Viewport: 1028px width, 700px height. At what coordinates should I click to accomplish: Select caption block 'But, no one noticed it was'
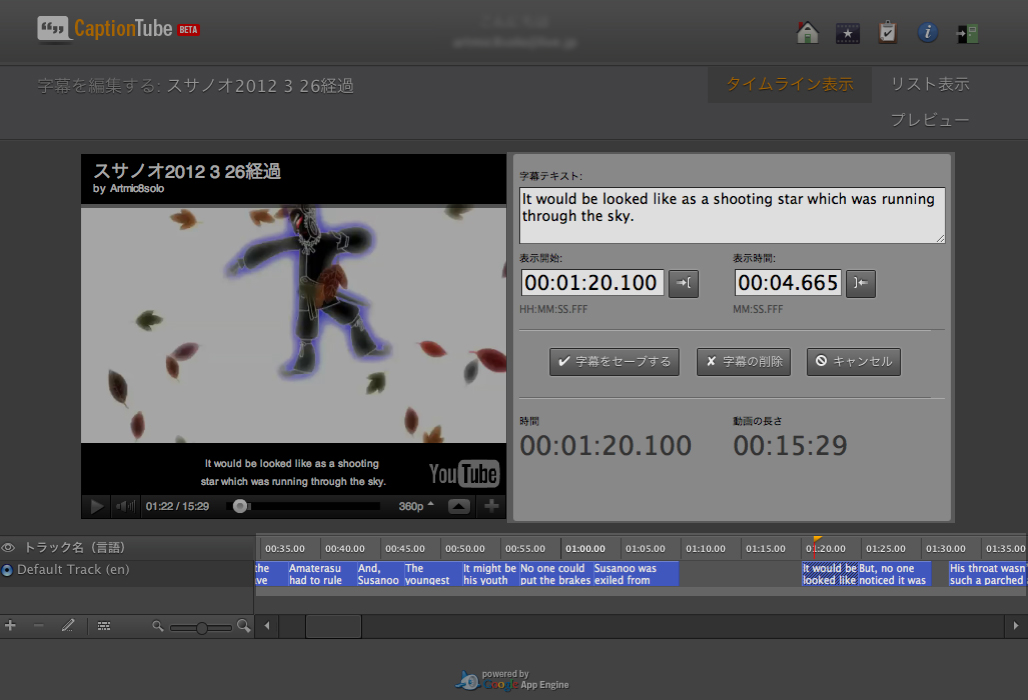894,574
